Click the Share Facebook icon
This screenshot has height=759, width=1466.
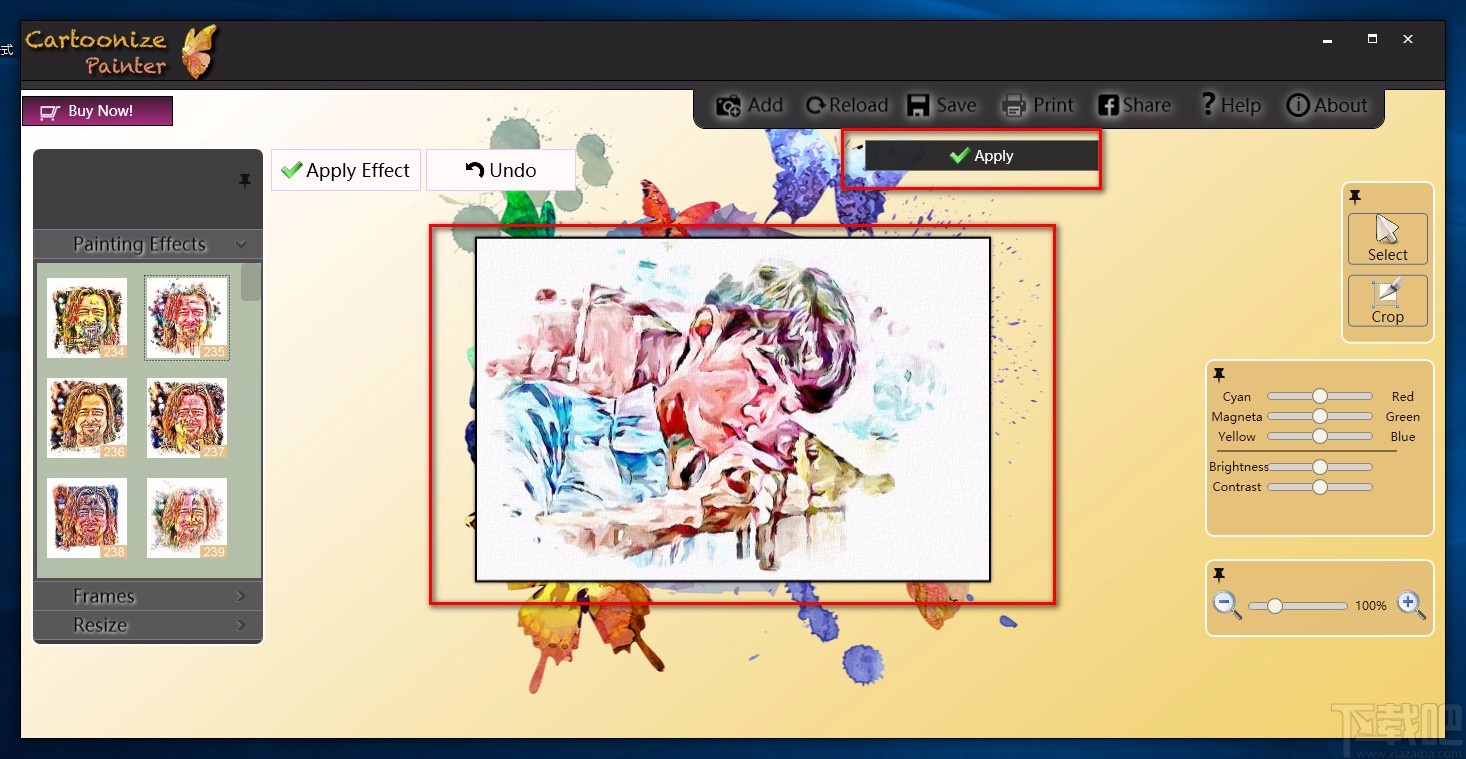(x=1108, y=106)
